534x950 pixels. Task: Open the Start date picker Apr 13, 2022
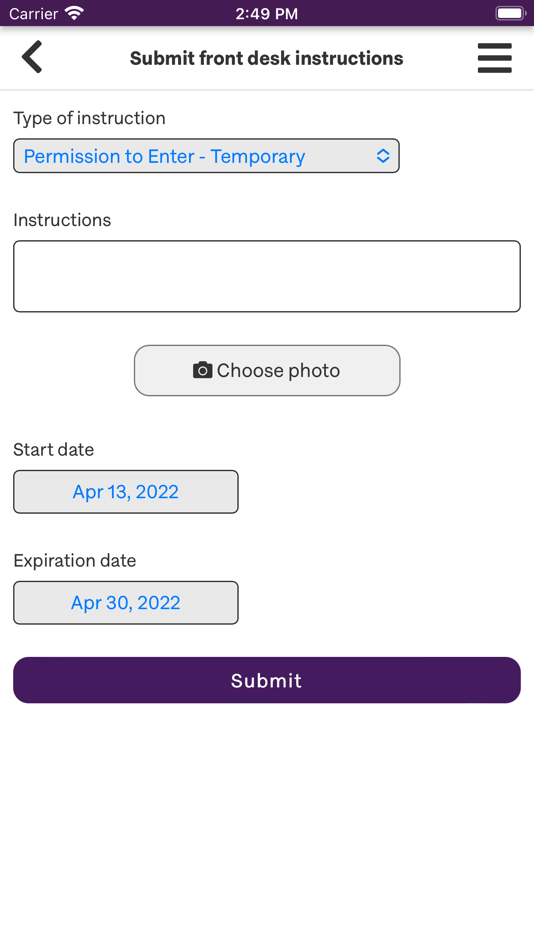[126, 491]
